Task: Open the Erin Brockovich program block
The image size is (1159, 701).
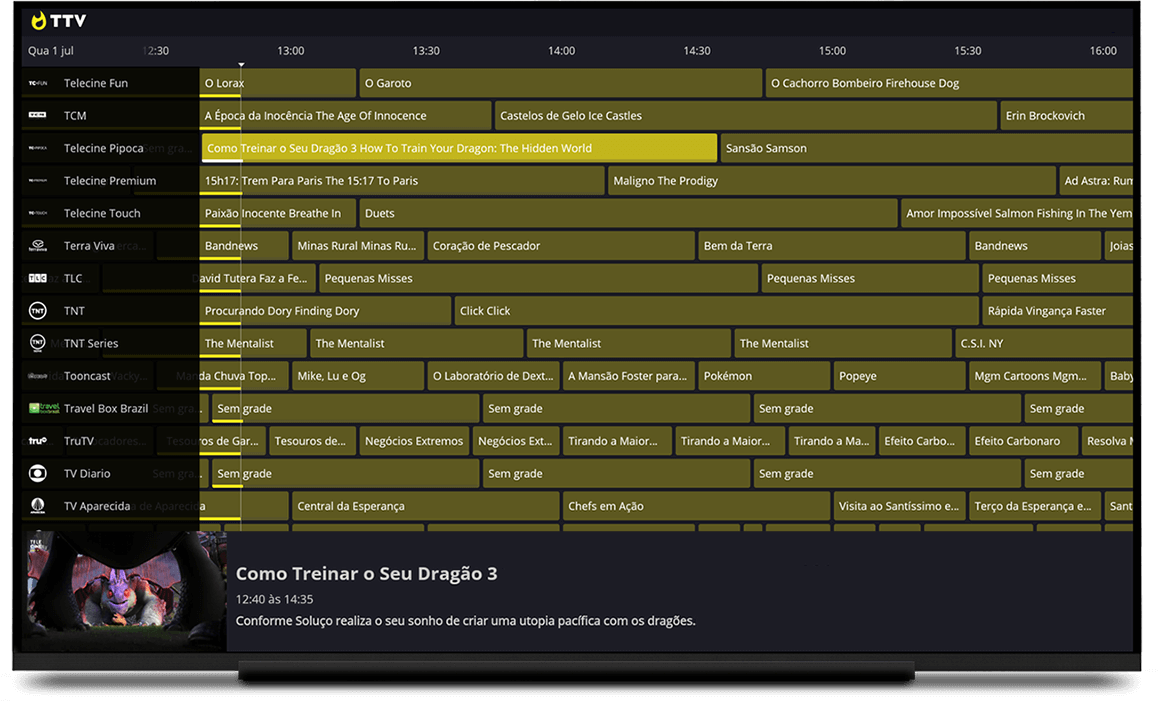Action: click(x=1064, y=116)
